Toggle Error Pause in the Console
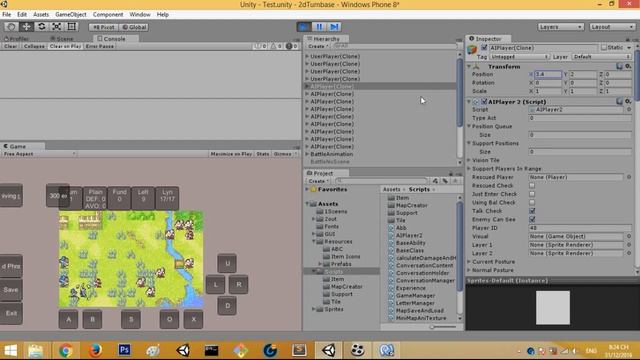640x360 pixels. (x=100, y=46)
